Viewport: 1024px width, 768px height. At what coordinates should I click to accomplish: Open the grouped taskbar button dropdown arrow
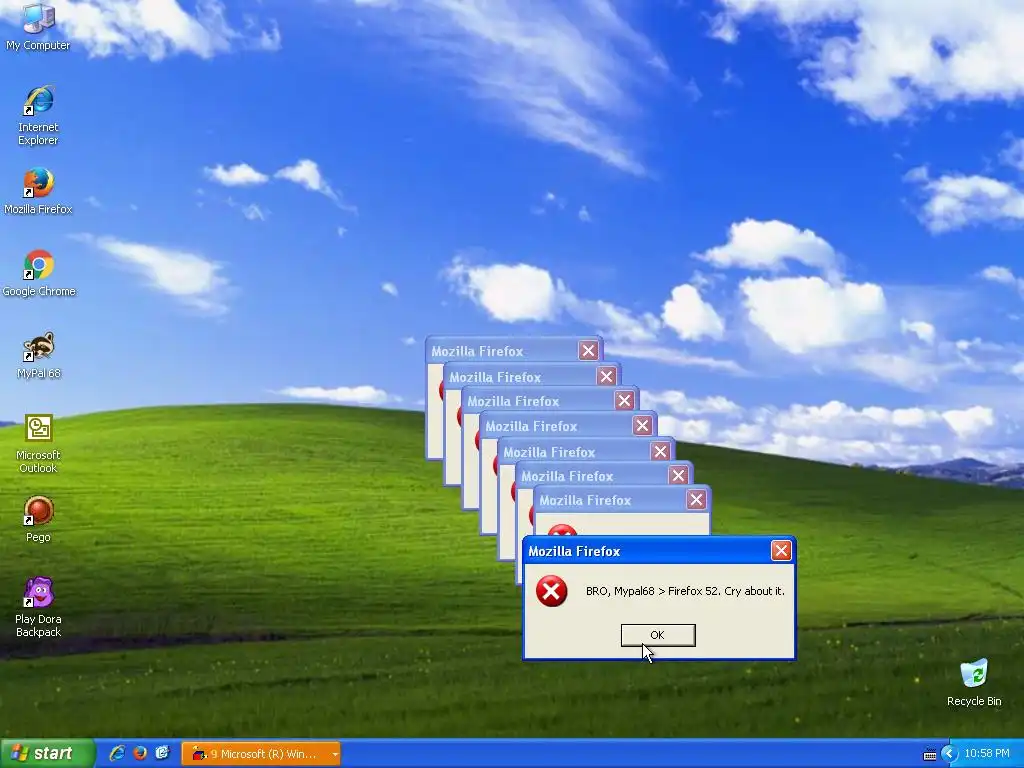click(335, 754)
